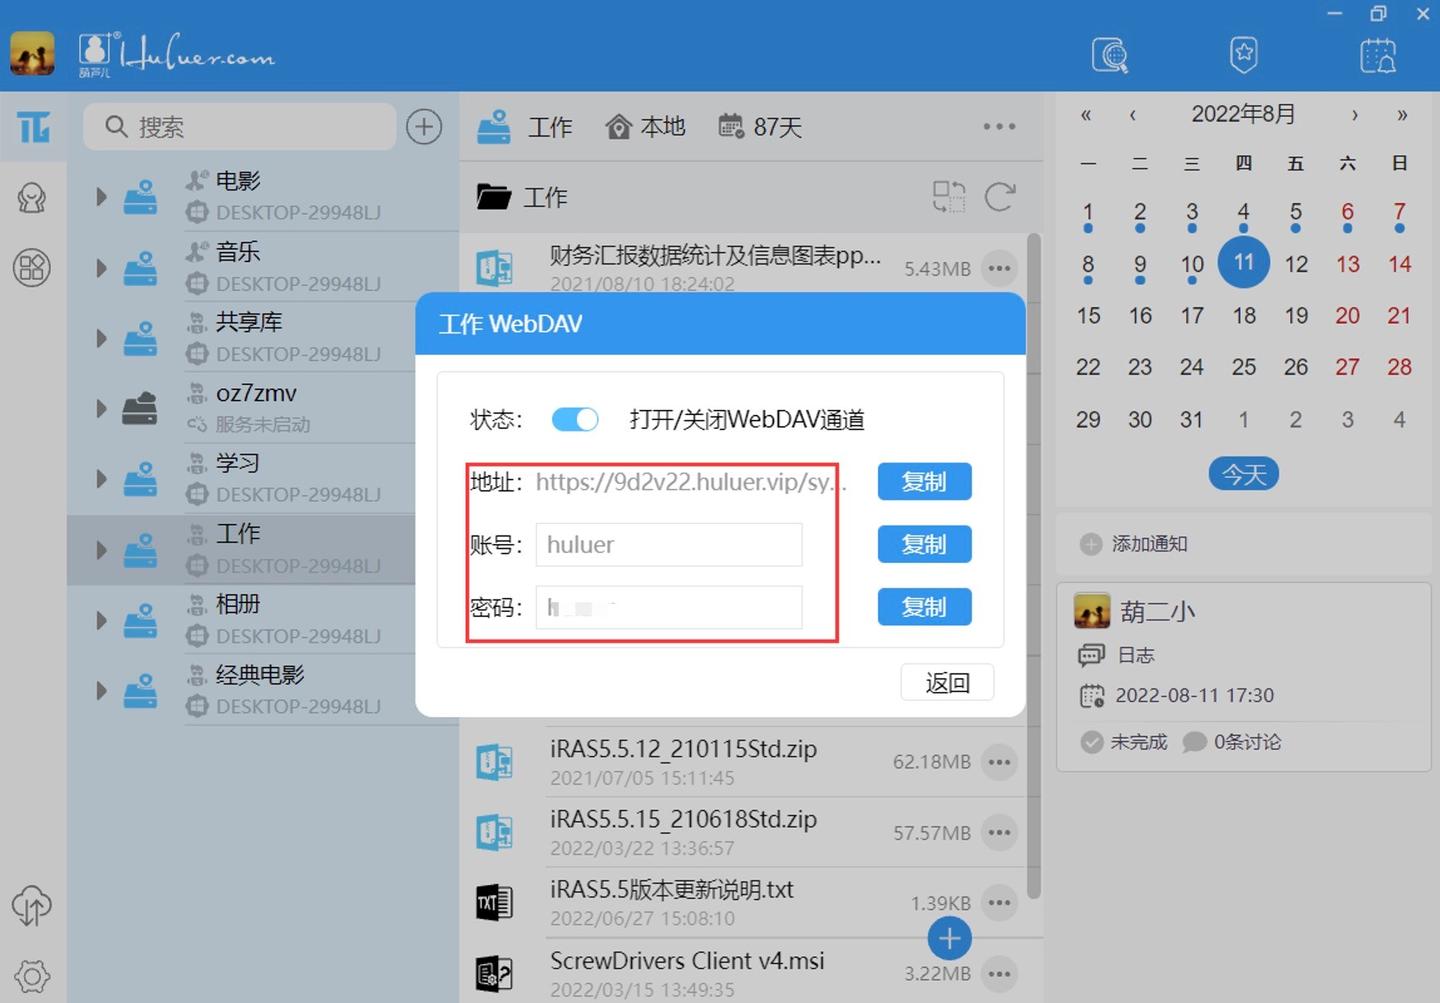Screen dimensions: 1440x1003
Task: Expand the 相册 library in the sidebar
Action: [x=101, y=619]
